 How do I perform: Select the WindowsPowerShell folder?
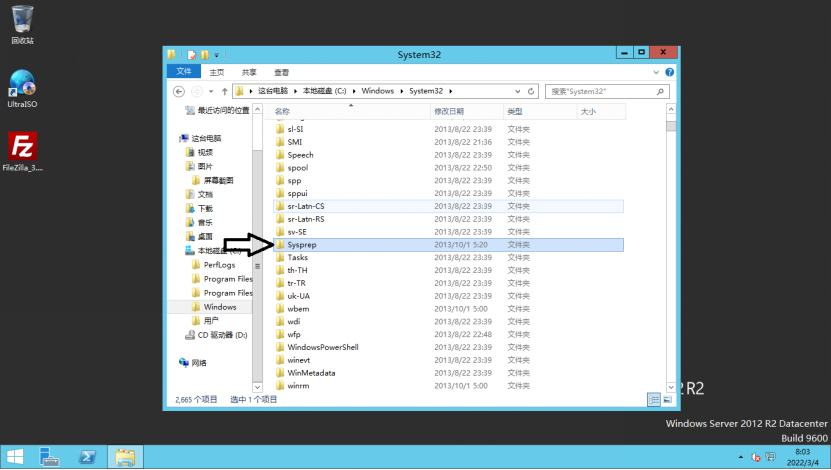coord(448,347)
